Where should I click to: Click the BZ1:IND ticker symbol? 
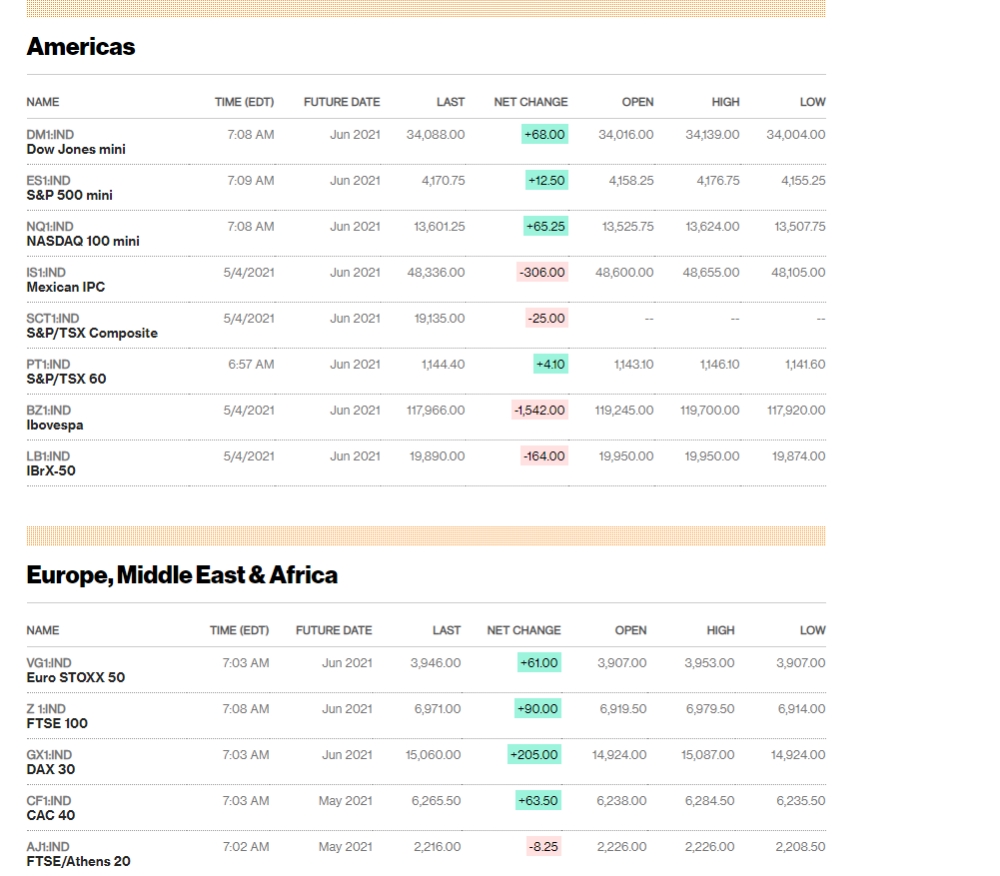(x=48, y=410)
